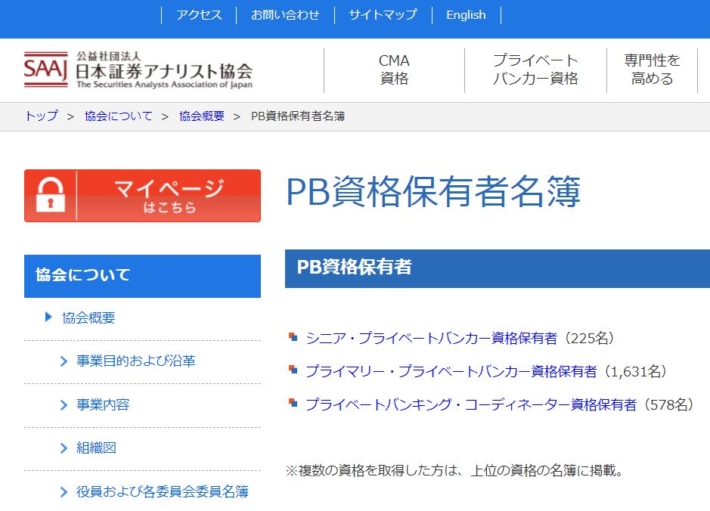Click chevron next to 事業内容
The image size is (710, 511).
click(x=63, y=405)
